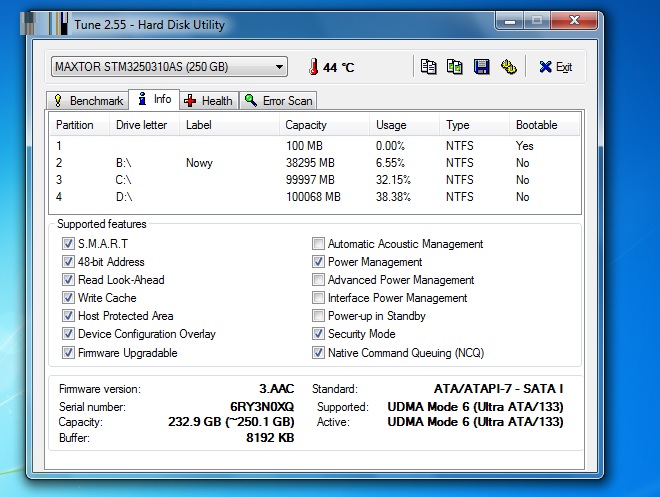Click the 8192 KB buffer value
This screenshot has height=497, width=660.
pos(270,438)
